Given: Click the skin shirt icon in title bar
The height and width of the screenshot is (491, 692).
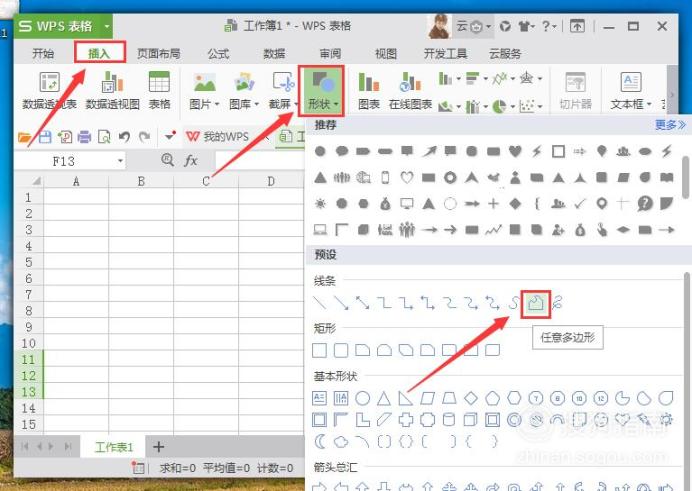Looking at the screenshot, I should click(x=526, y=26).
